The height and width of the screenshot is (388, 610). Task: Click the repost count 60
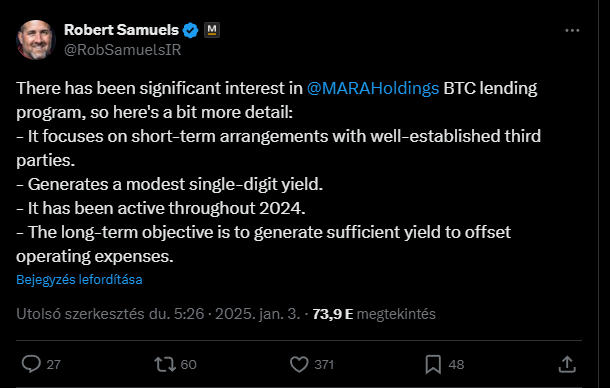pos(189,365)
